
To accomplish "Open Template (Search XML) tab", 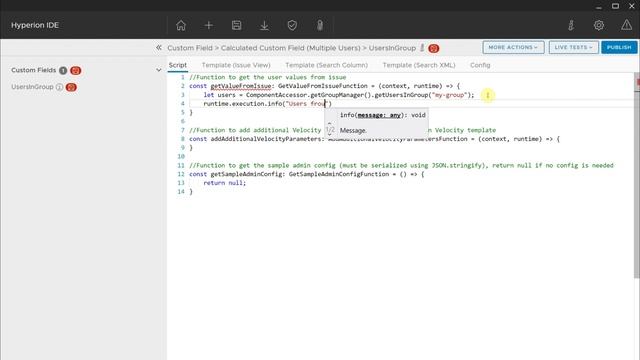I will pyautogui.click(x=419, y=65).
